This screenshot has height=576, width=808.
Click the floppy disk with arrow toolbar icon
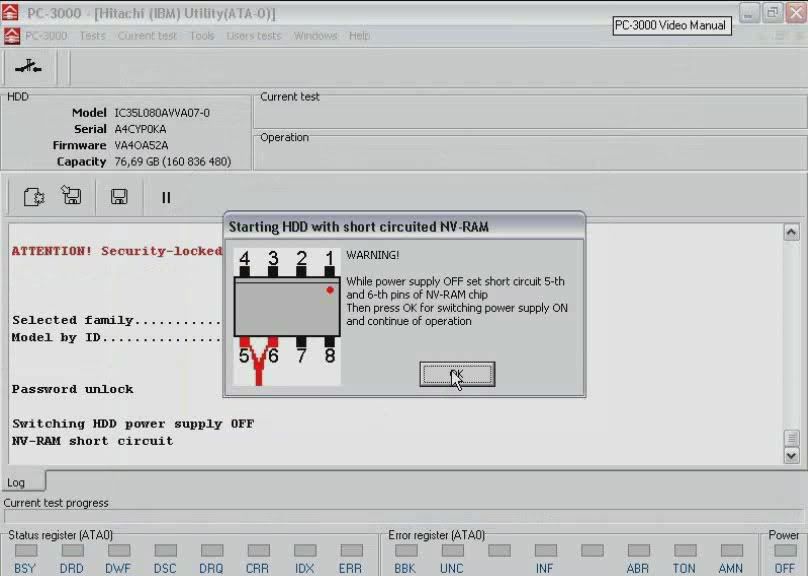[71, 195]
